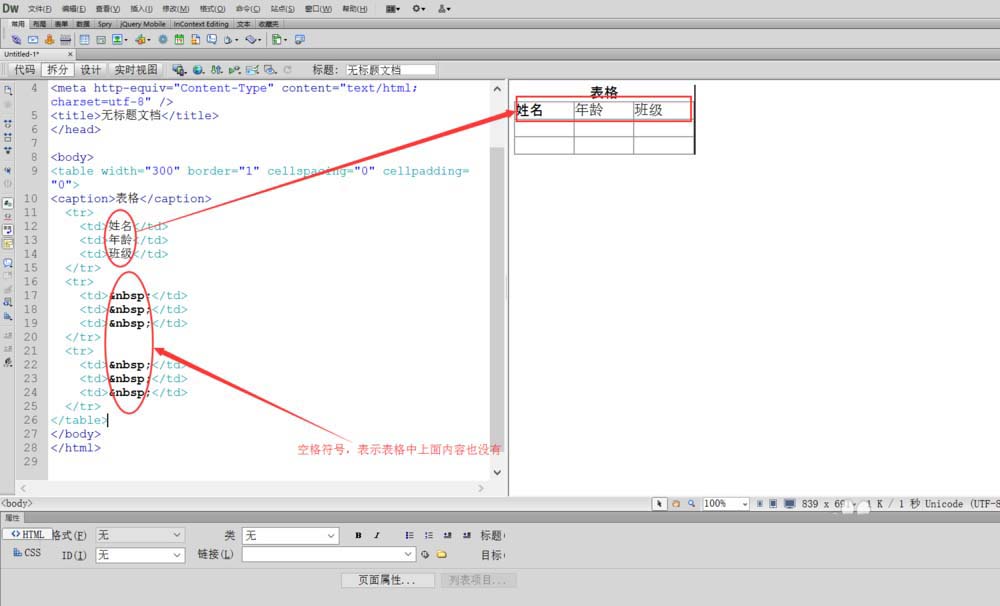Viewport: 1000px width, 606px height.
Task: Click the Hyperlink insert icon
Action: click(15, 40)
